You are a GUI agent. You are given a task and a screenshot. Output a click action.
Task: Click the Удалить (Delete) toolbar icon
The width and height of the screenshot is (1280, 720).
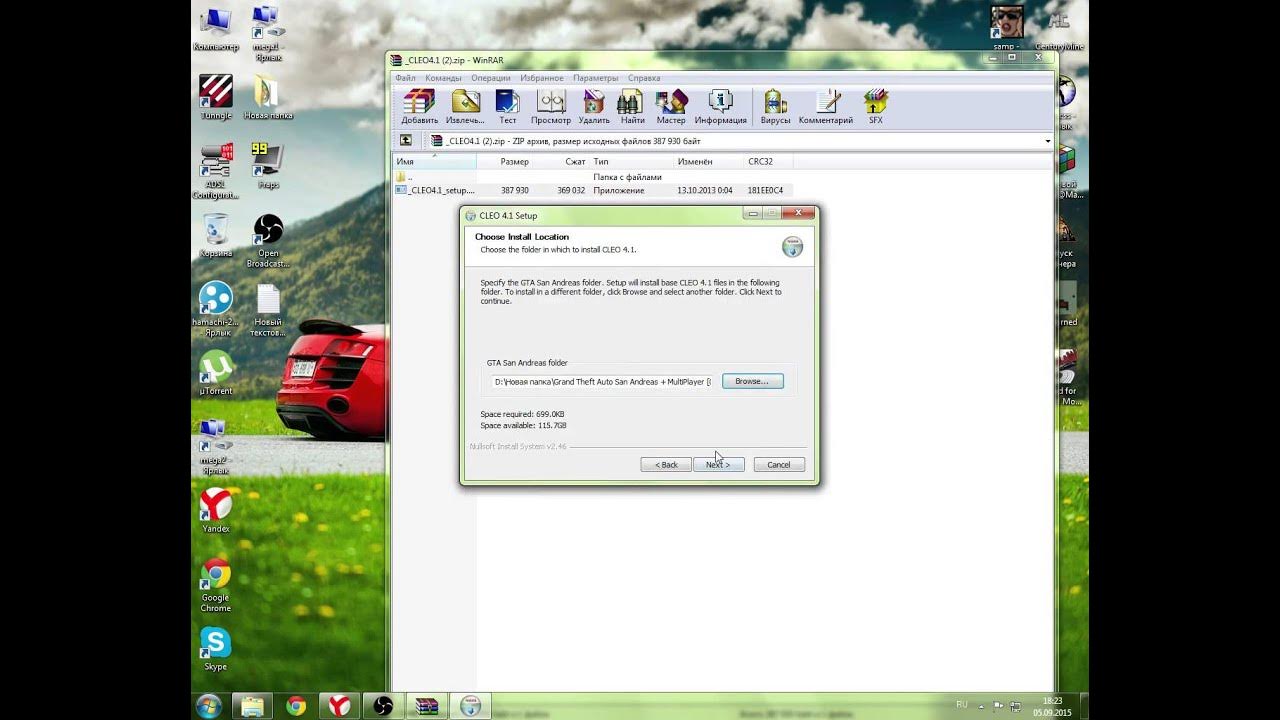tap(594, 107)
